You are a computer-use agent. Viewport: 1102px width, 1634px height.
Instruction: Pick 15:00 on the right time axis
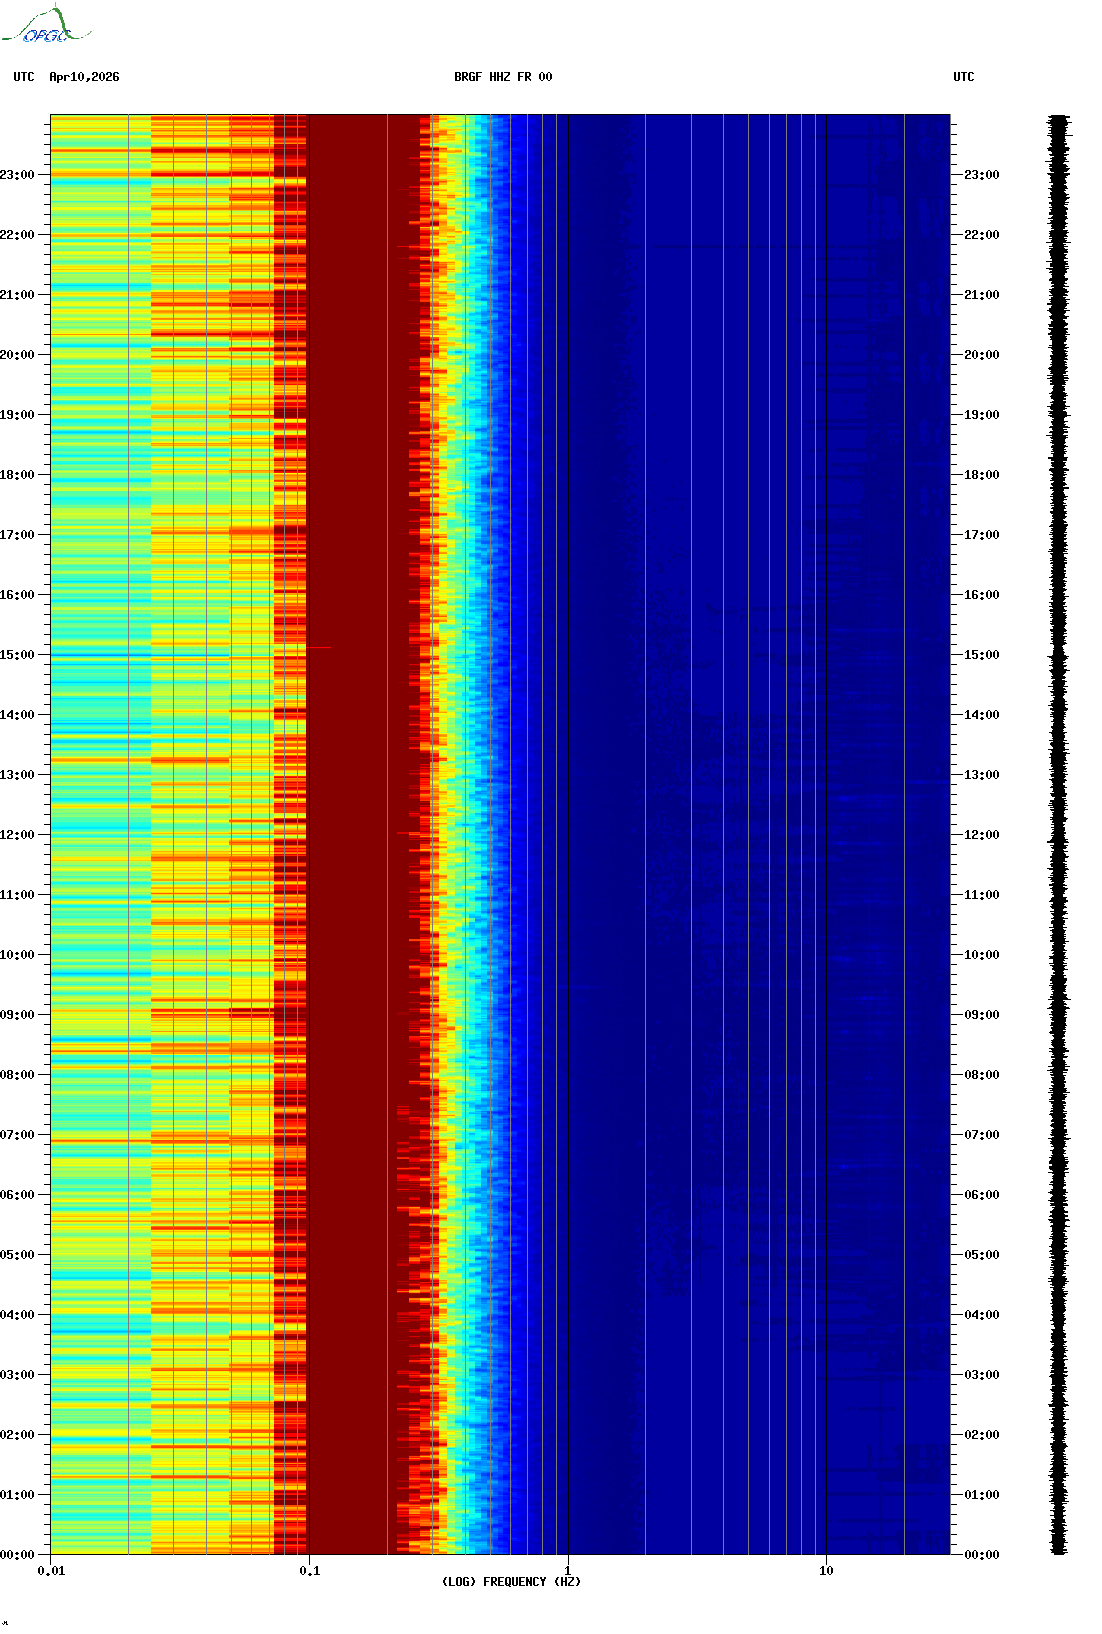(x=982, y=655)
